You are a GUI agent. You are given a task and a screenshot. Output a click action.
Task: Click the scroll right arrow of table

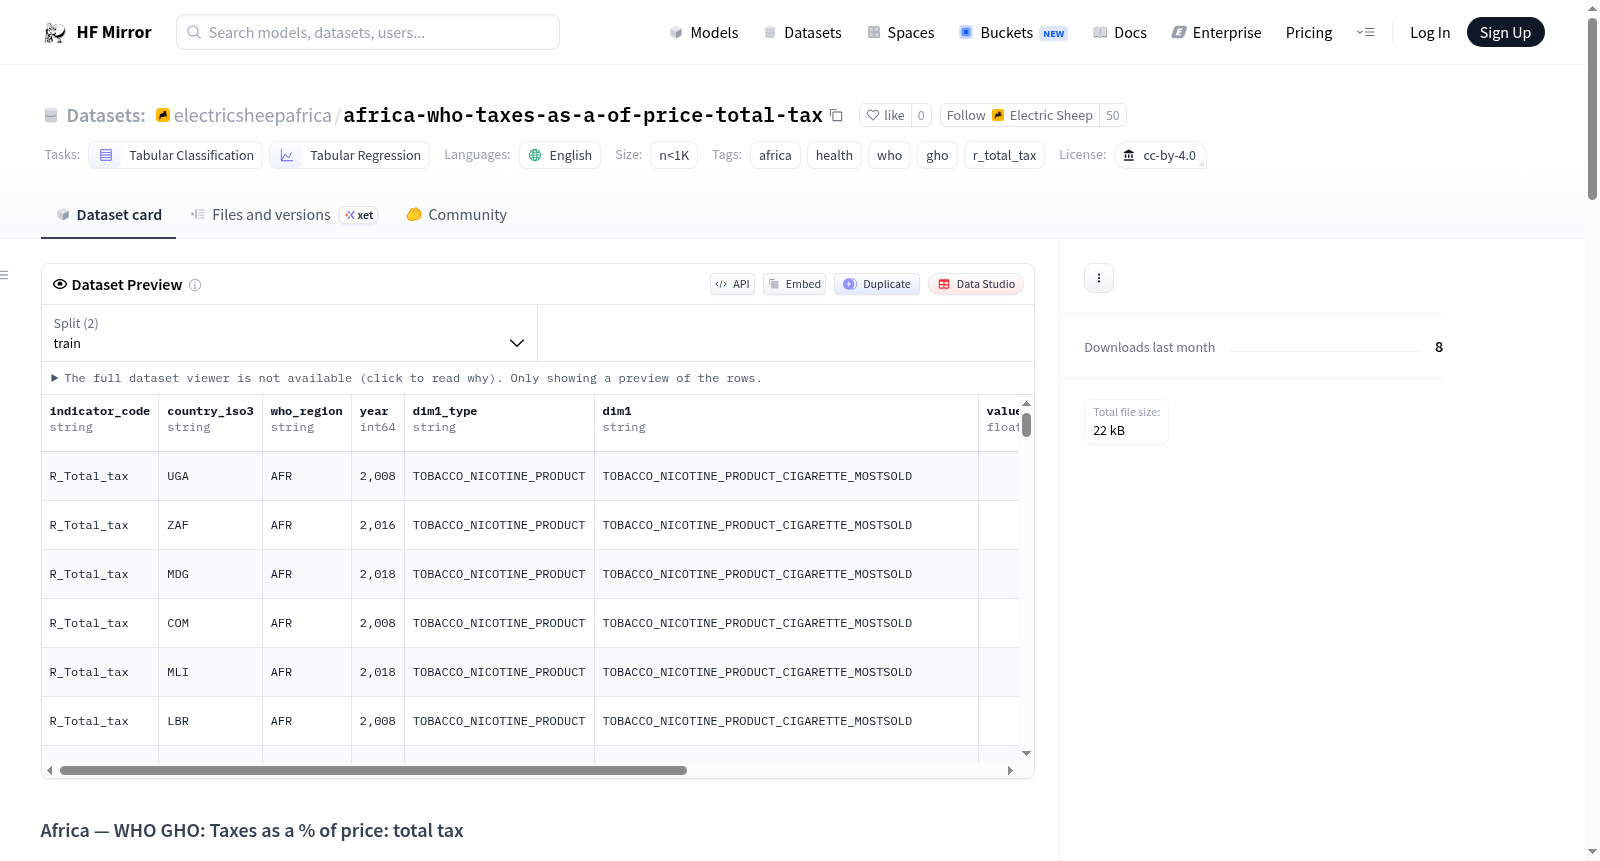tap(1010, 771)
